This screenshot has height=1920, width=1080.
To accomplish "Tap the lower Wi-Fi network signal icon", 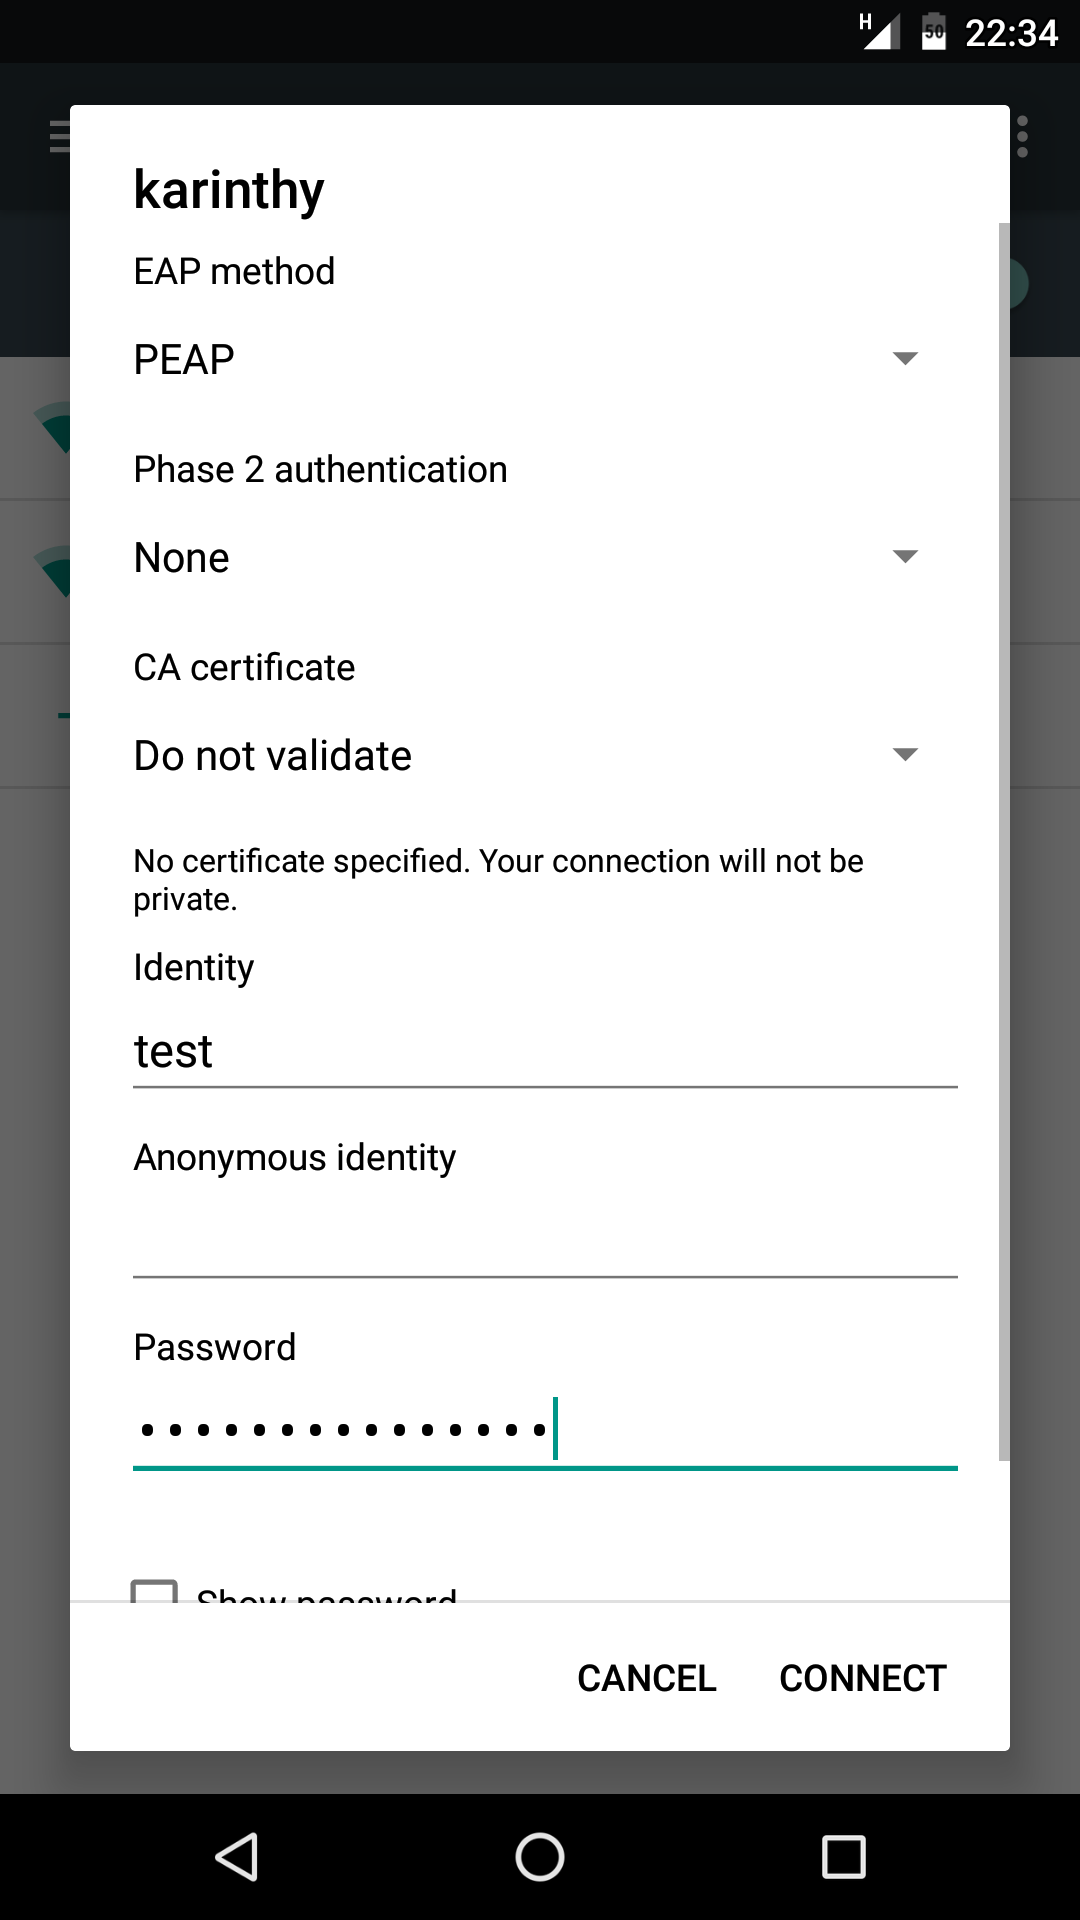I will pos(53,570).
